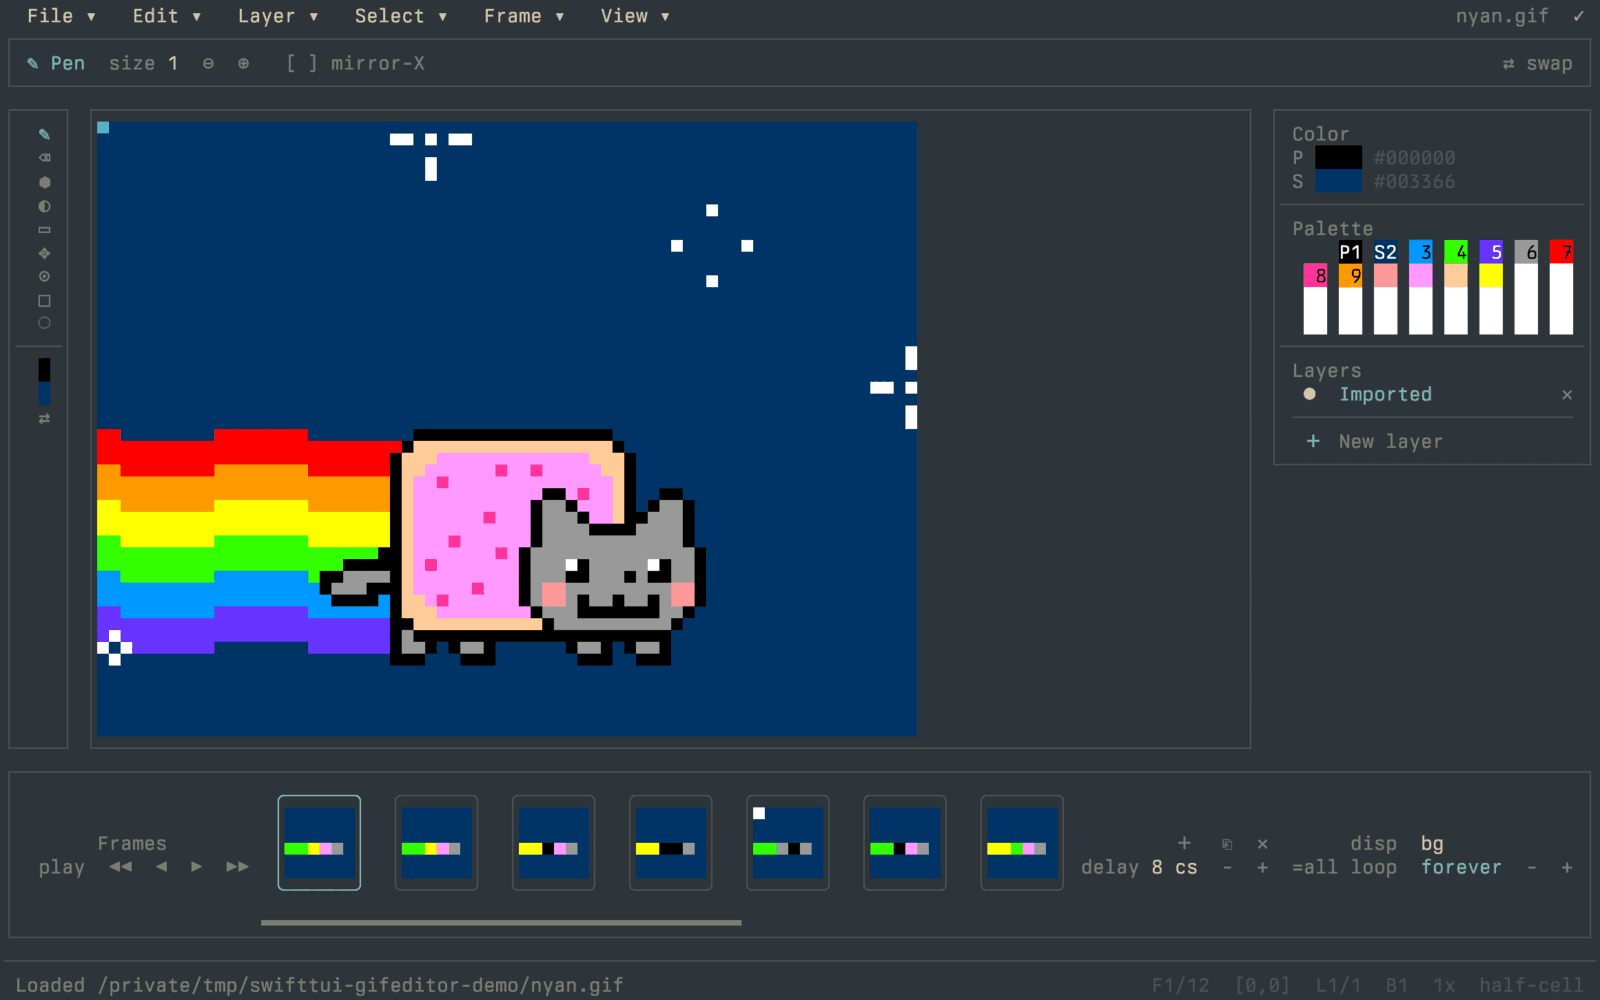Screen dimensions: 1600x1000
Task: Select the sixth frame thumbnail
Action: [x=905, y=843]
